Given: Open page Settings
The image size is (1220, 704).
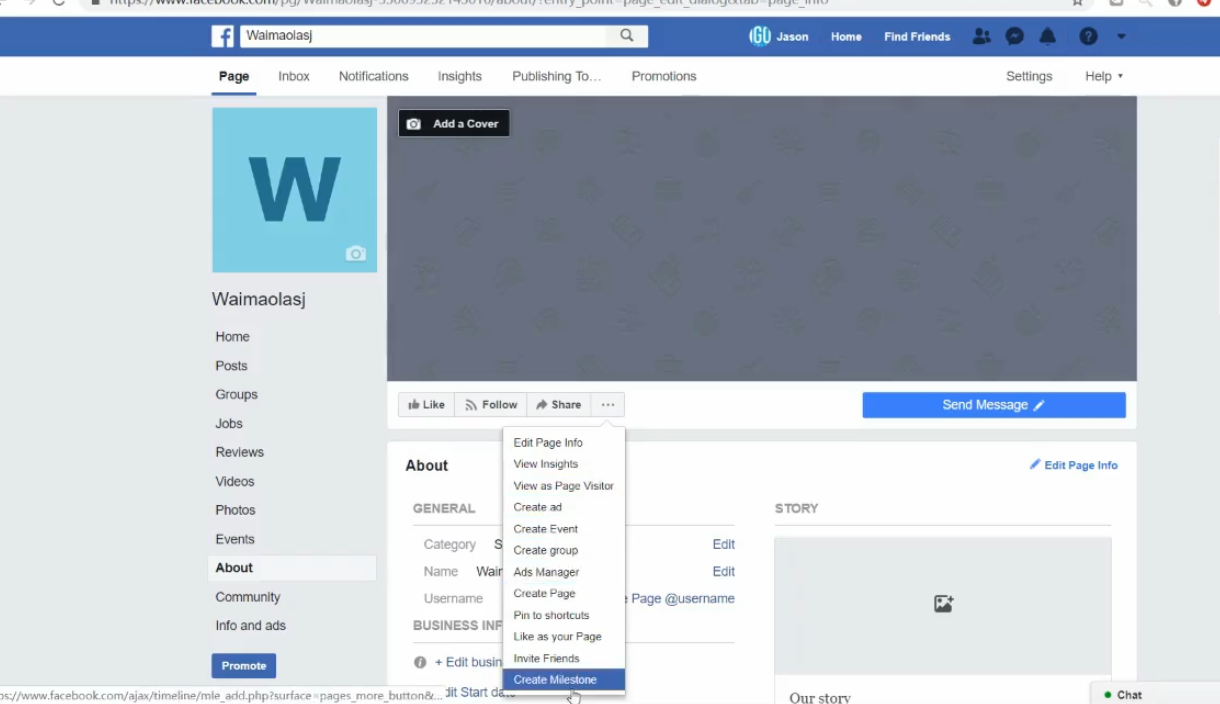Looking at the screenshot, I should (x=1029, y=76).
